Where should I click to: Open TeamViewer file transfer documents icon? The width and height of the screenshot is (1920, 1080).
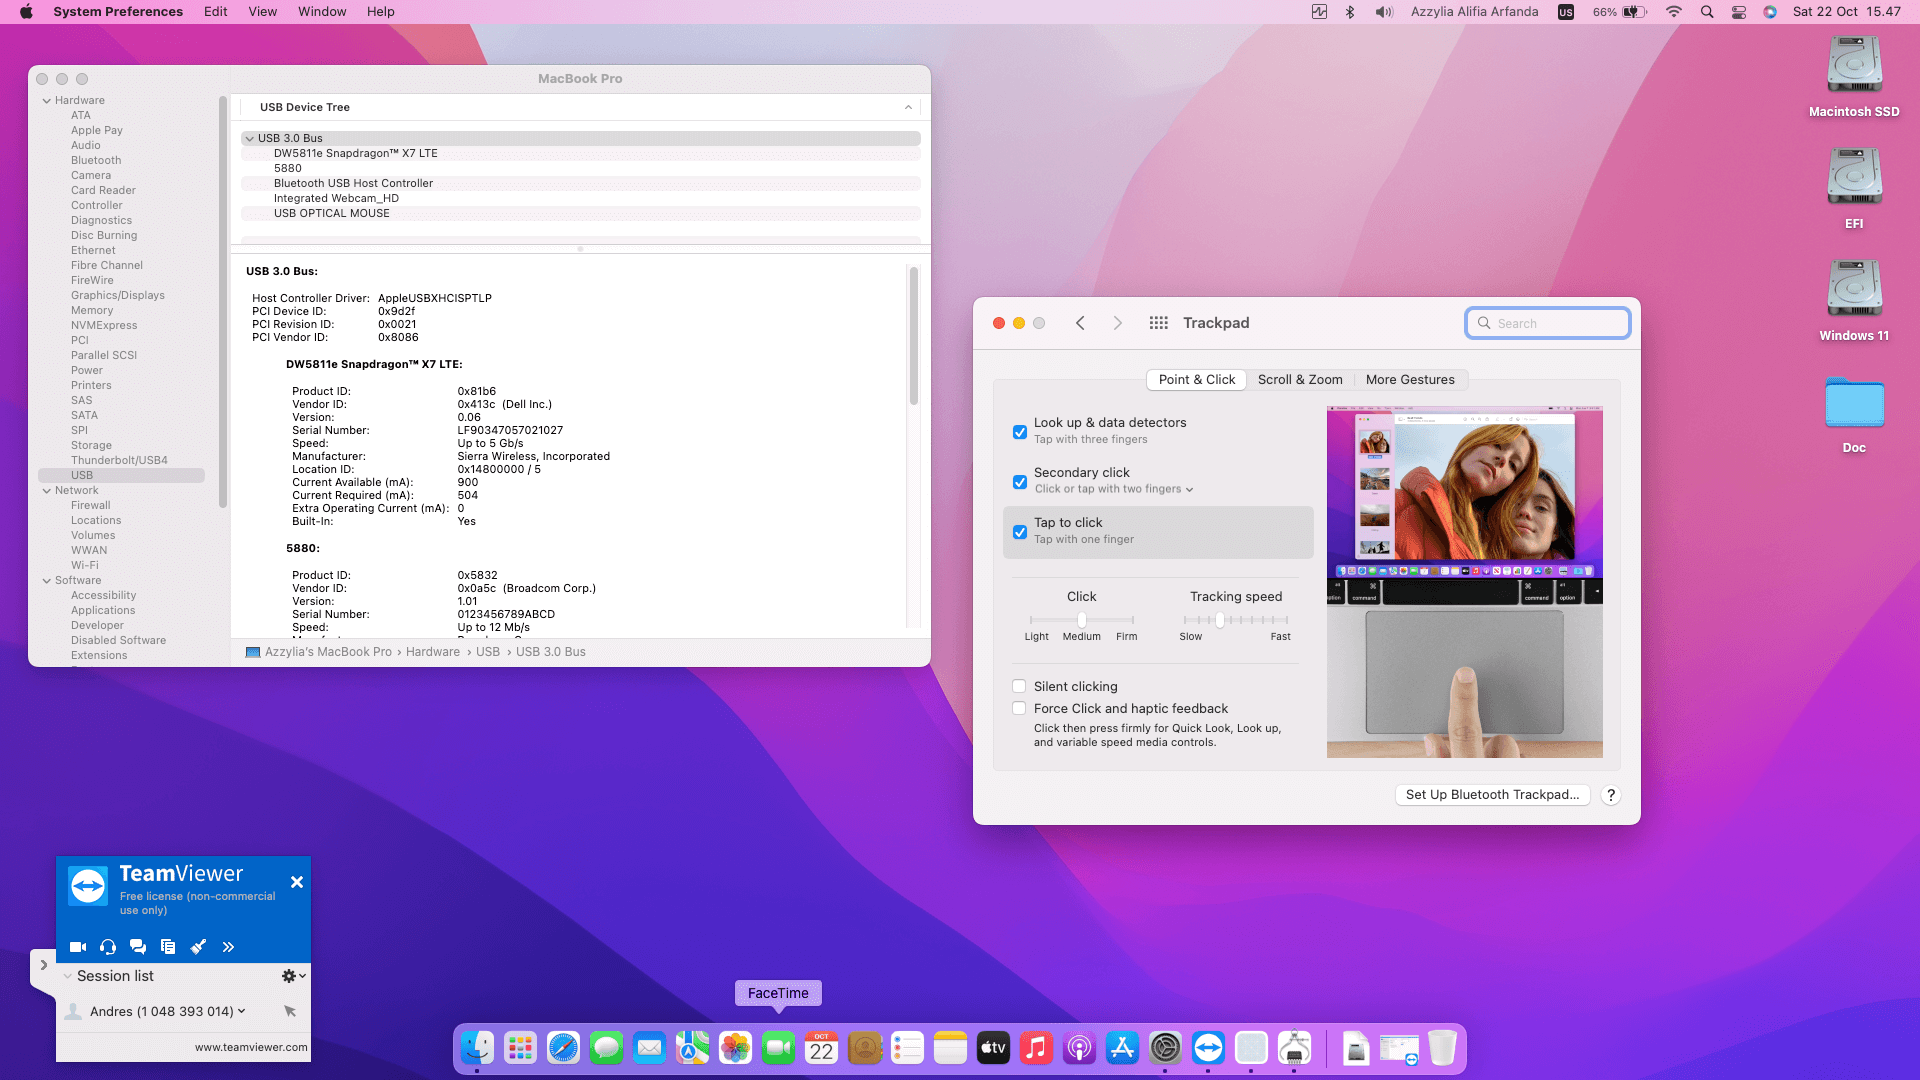168,947
